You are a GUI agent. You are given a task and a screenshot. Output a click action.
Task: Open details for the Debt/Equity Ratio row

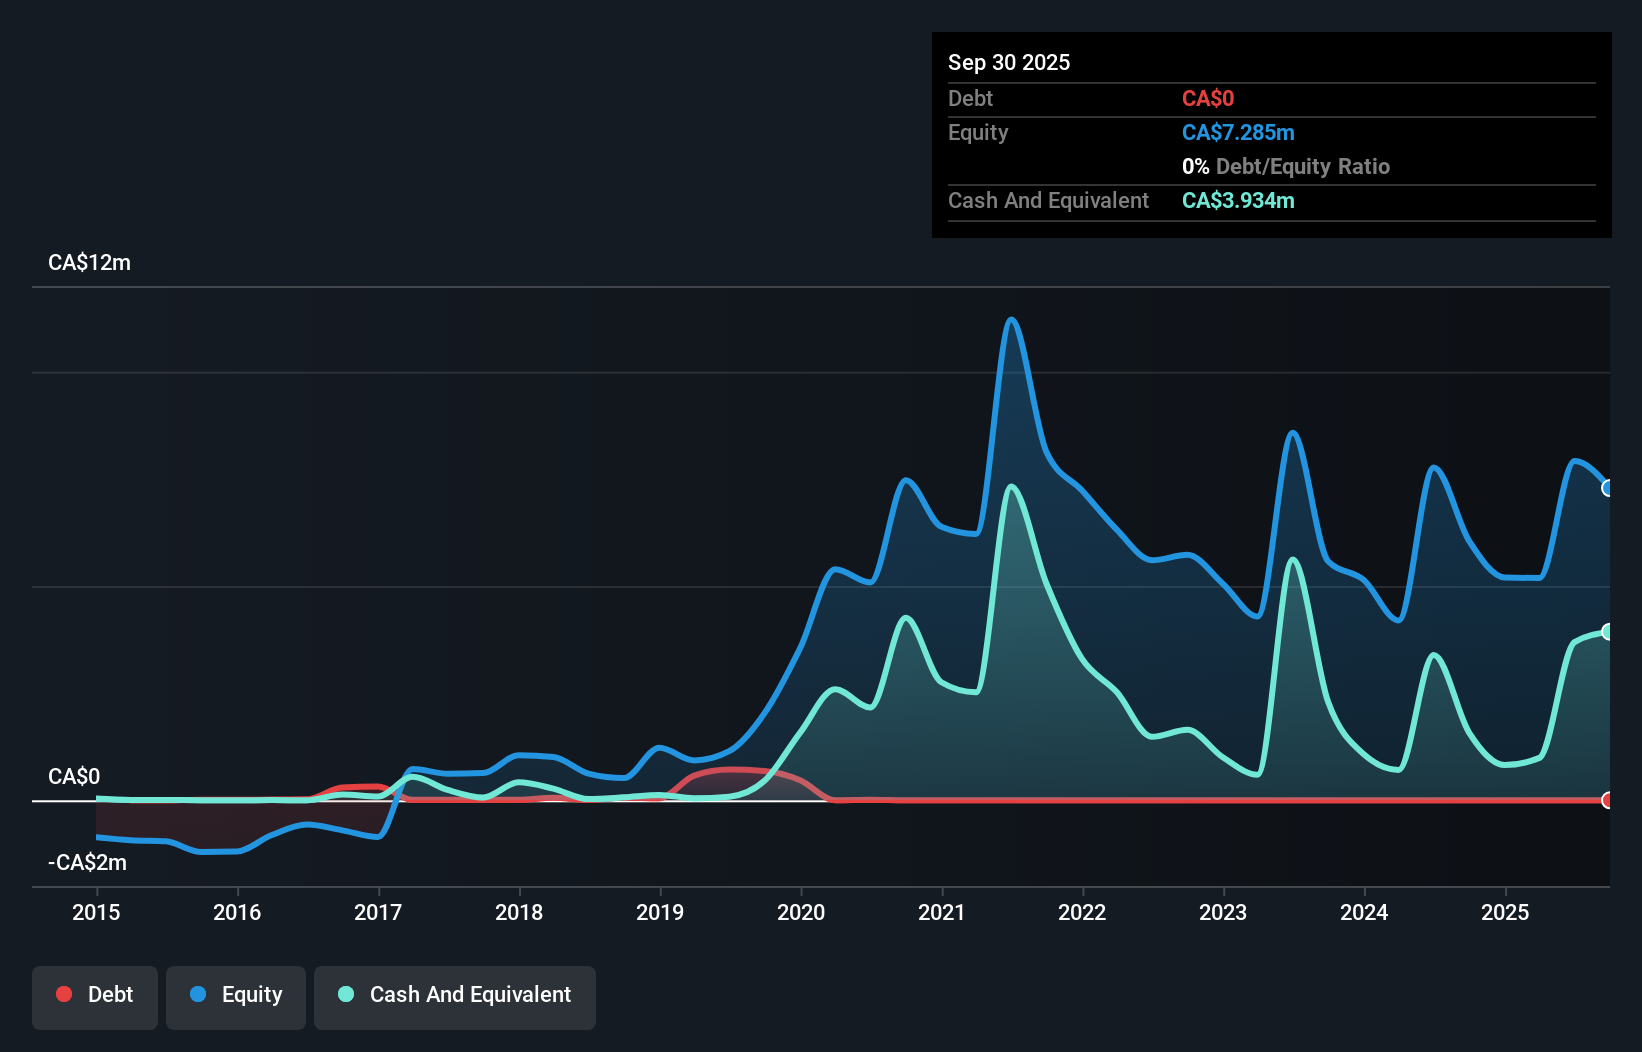tap(1286, 166)
